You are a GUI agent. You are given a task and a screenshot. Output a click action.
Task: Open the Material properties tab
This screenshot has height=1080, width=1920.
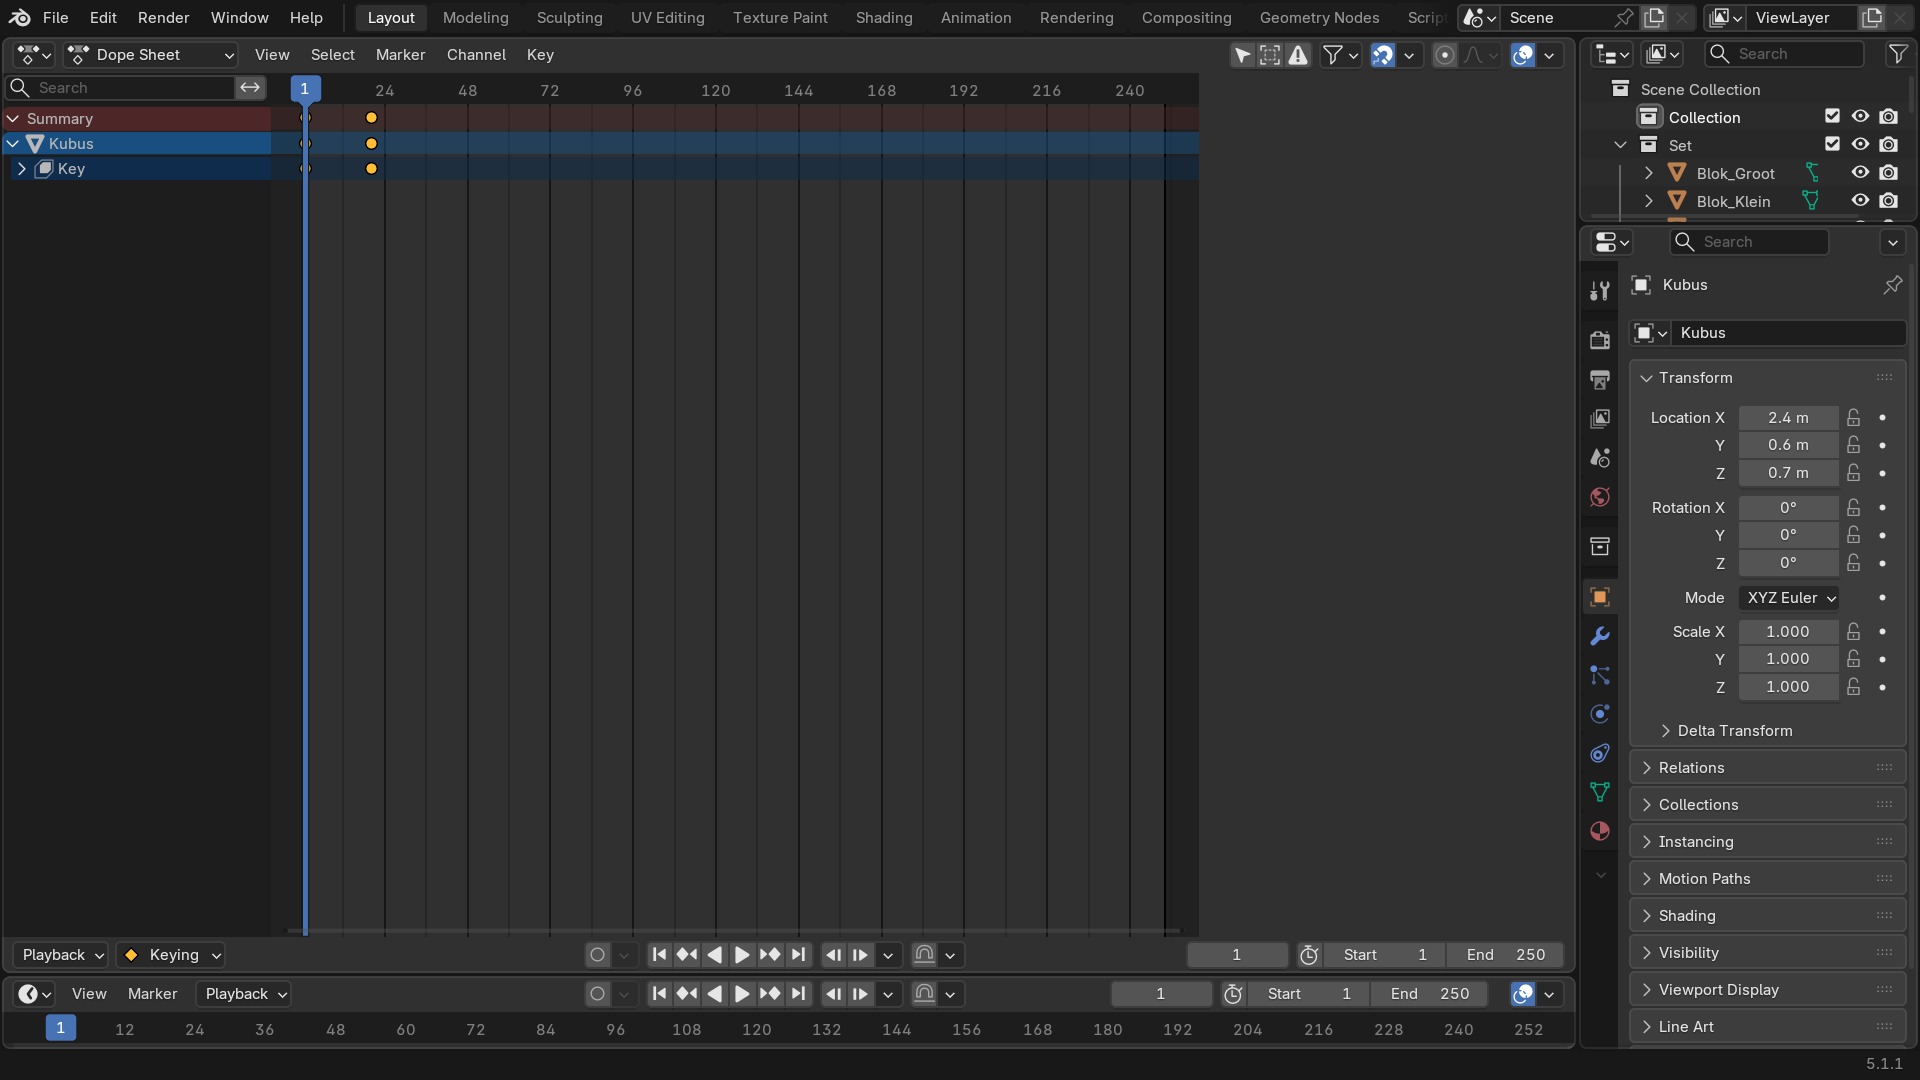coord(1600,831)
